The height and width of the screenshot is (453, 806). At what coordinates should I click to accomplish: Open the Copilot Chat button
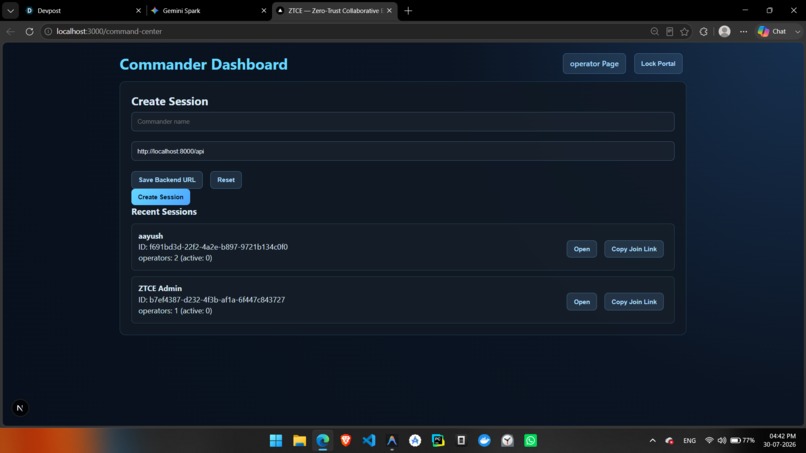773,31
